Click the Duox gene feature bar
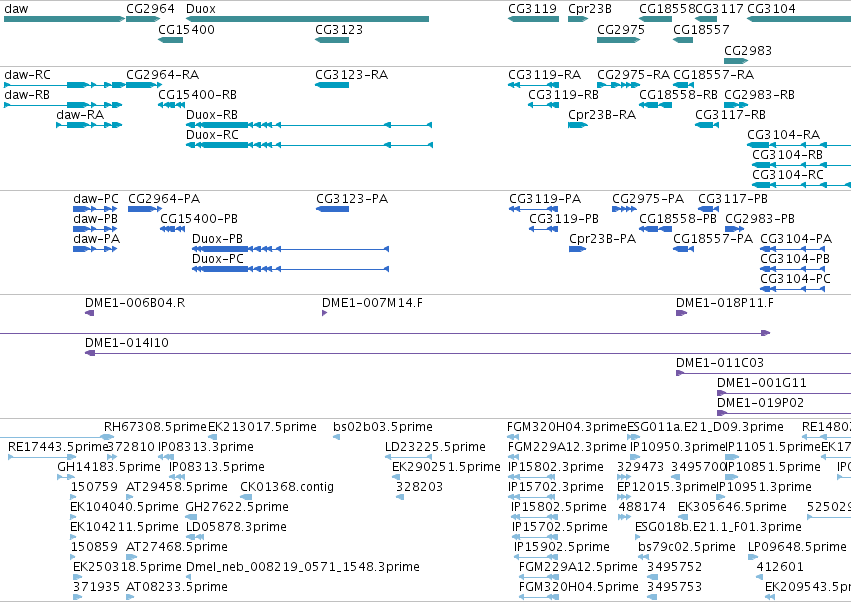 (307, 19)
